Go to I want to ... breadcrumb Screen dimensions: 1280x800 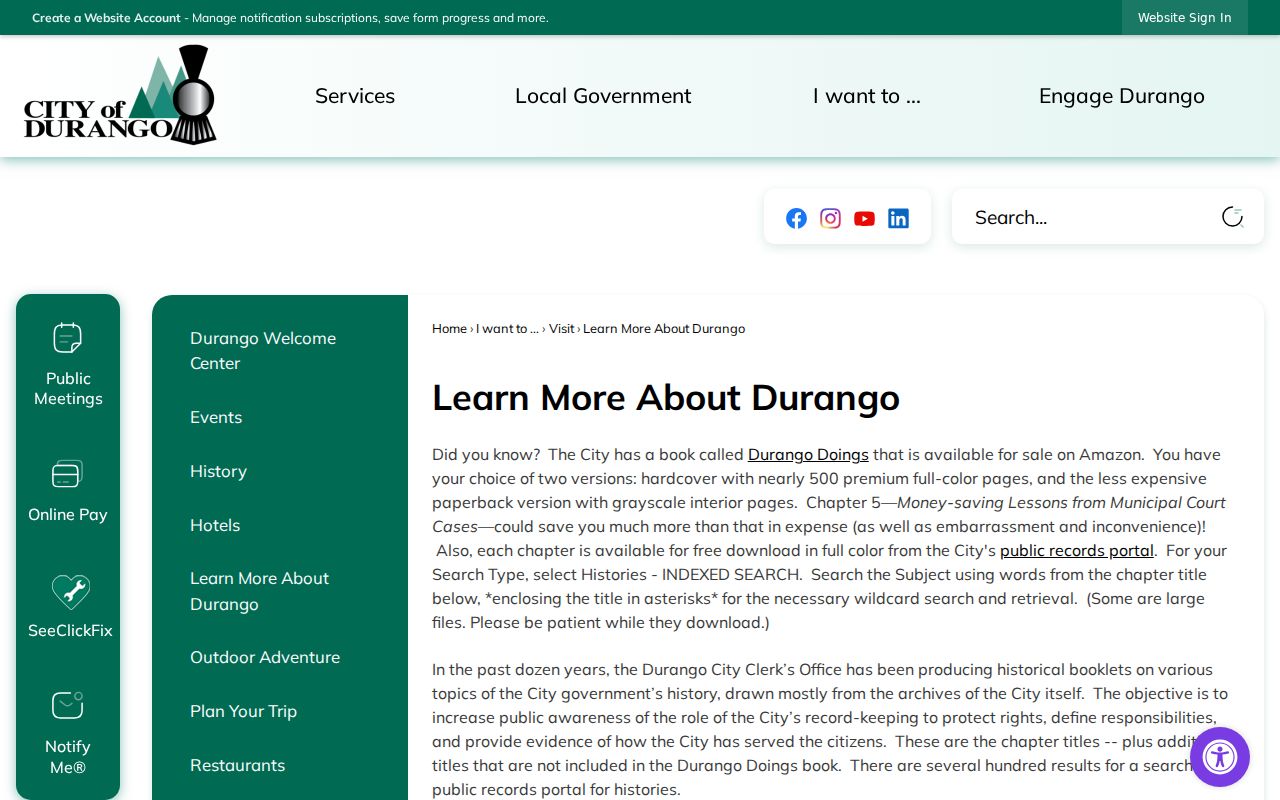click(507, 328)
